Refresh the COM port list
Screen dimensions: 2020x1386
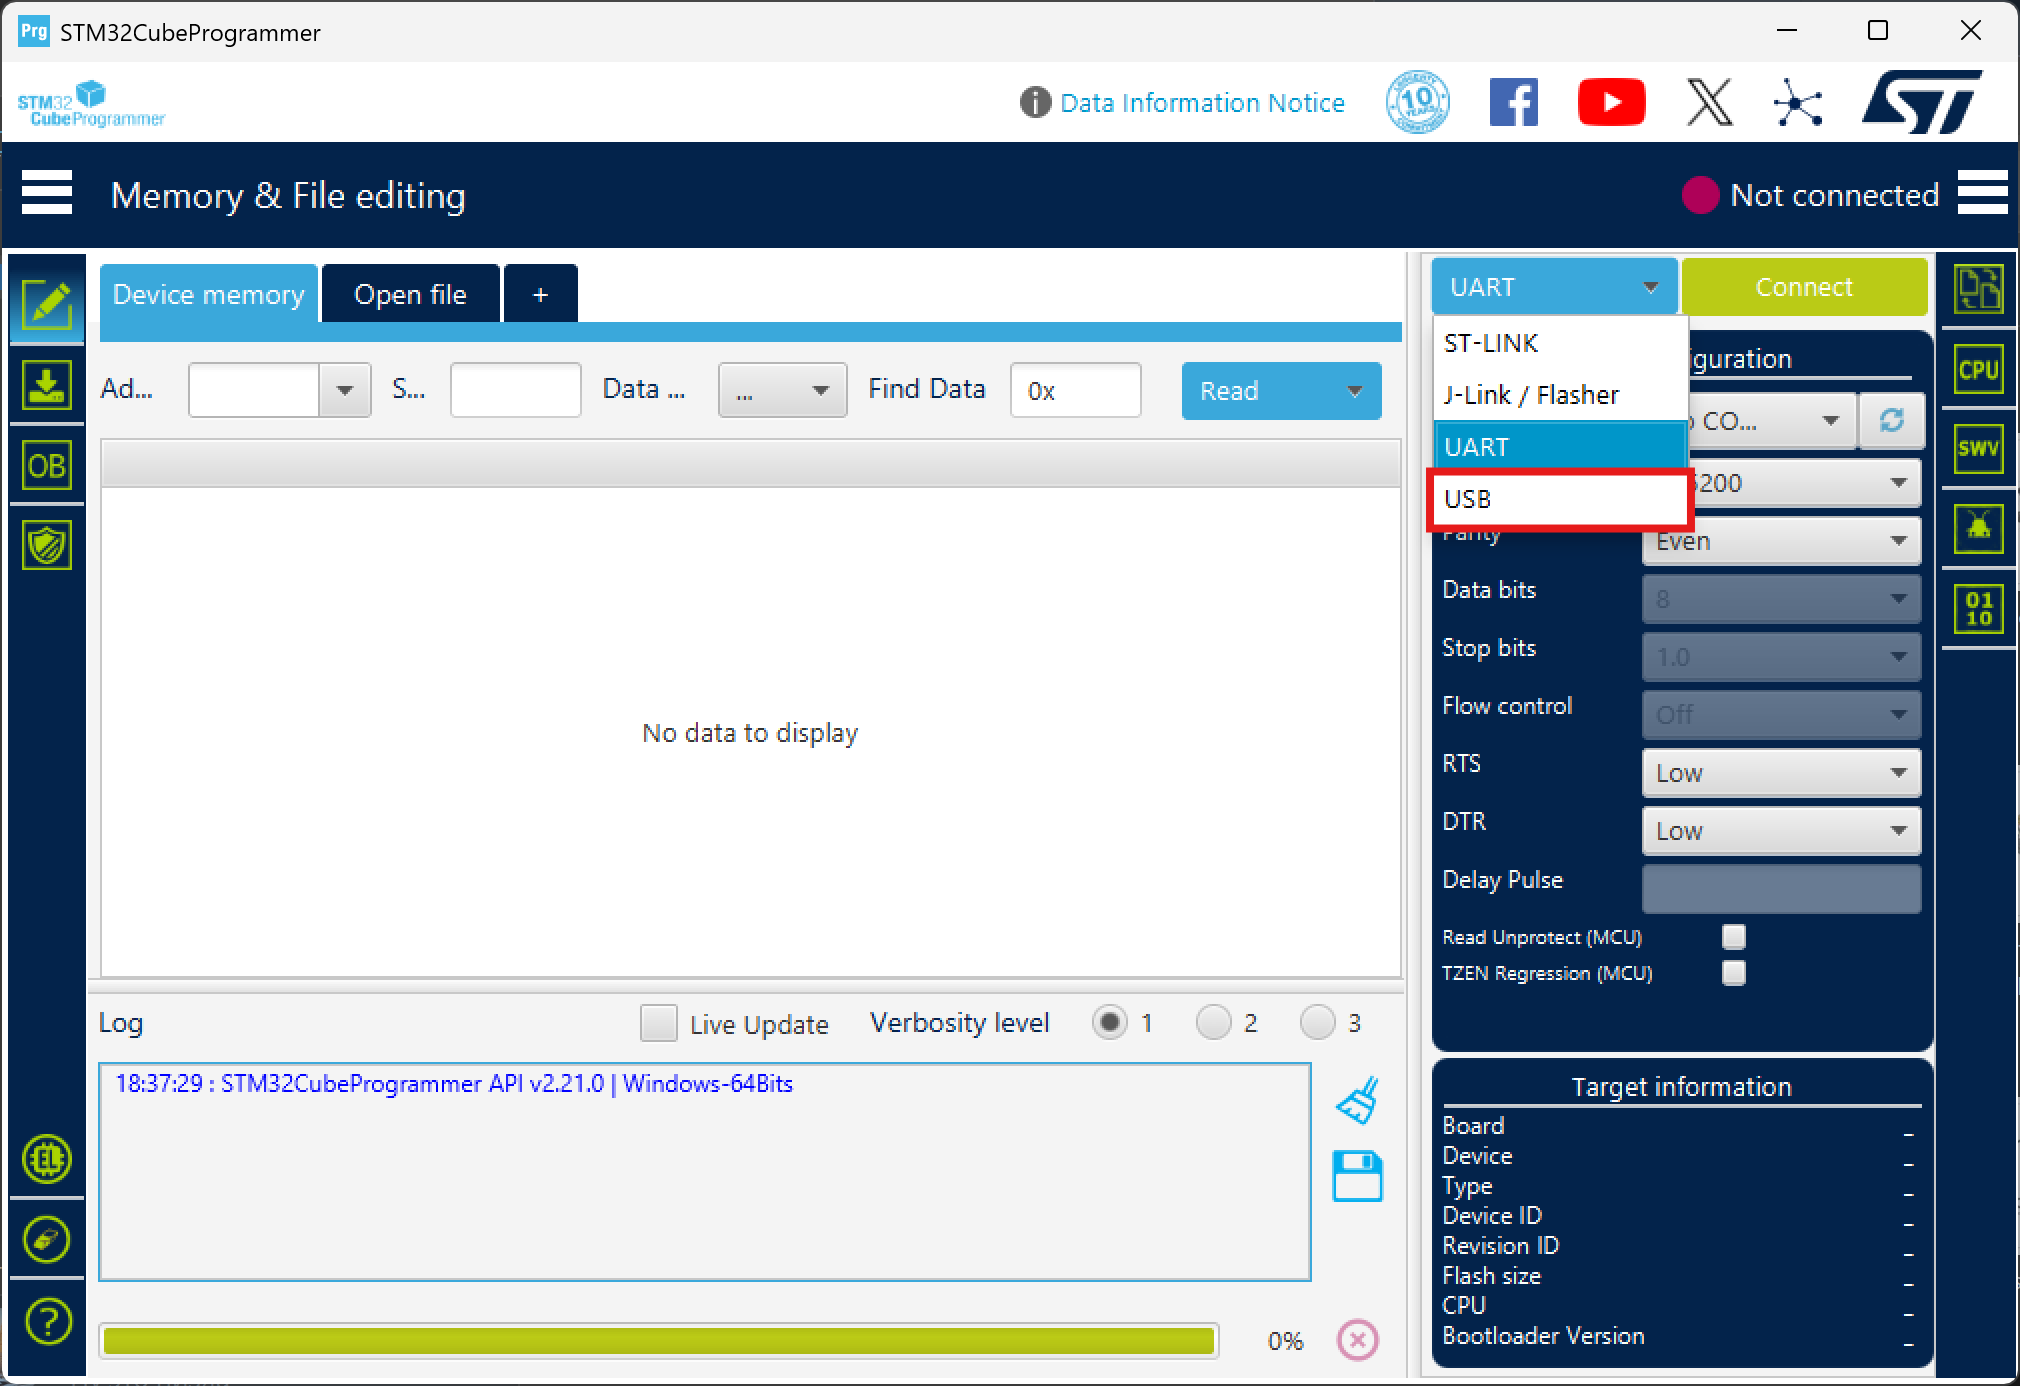point(1891,421)
